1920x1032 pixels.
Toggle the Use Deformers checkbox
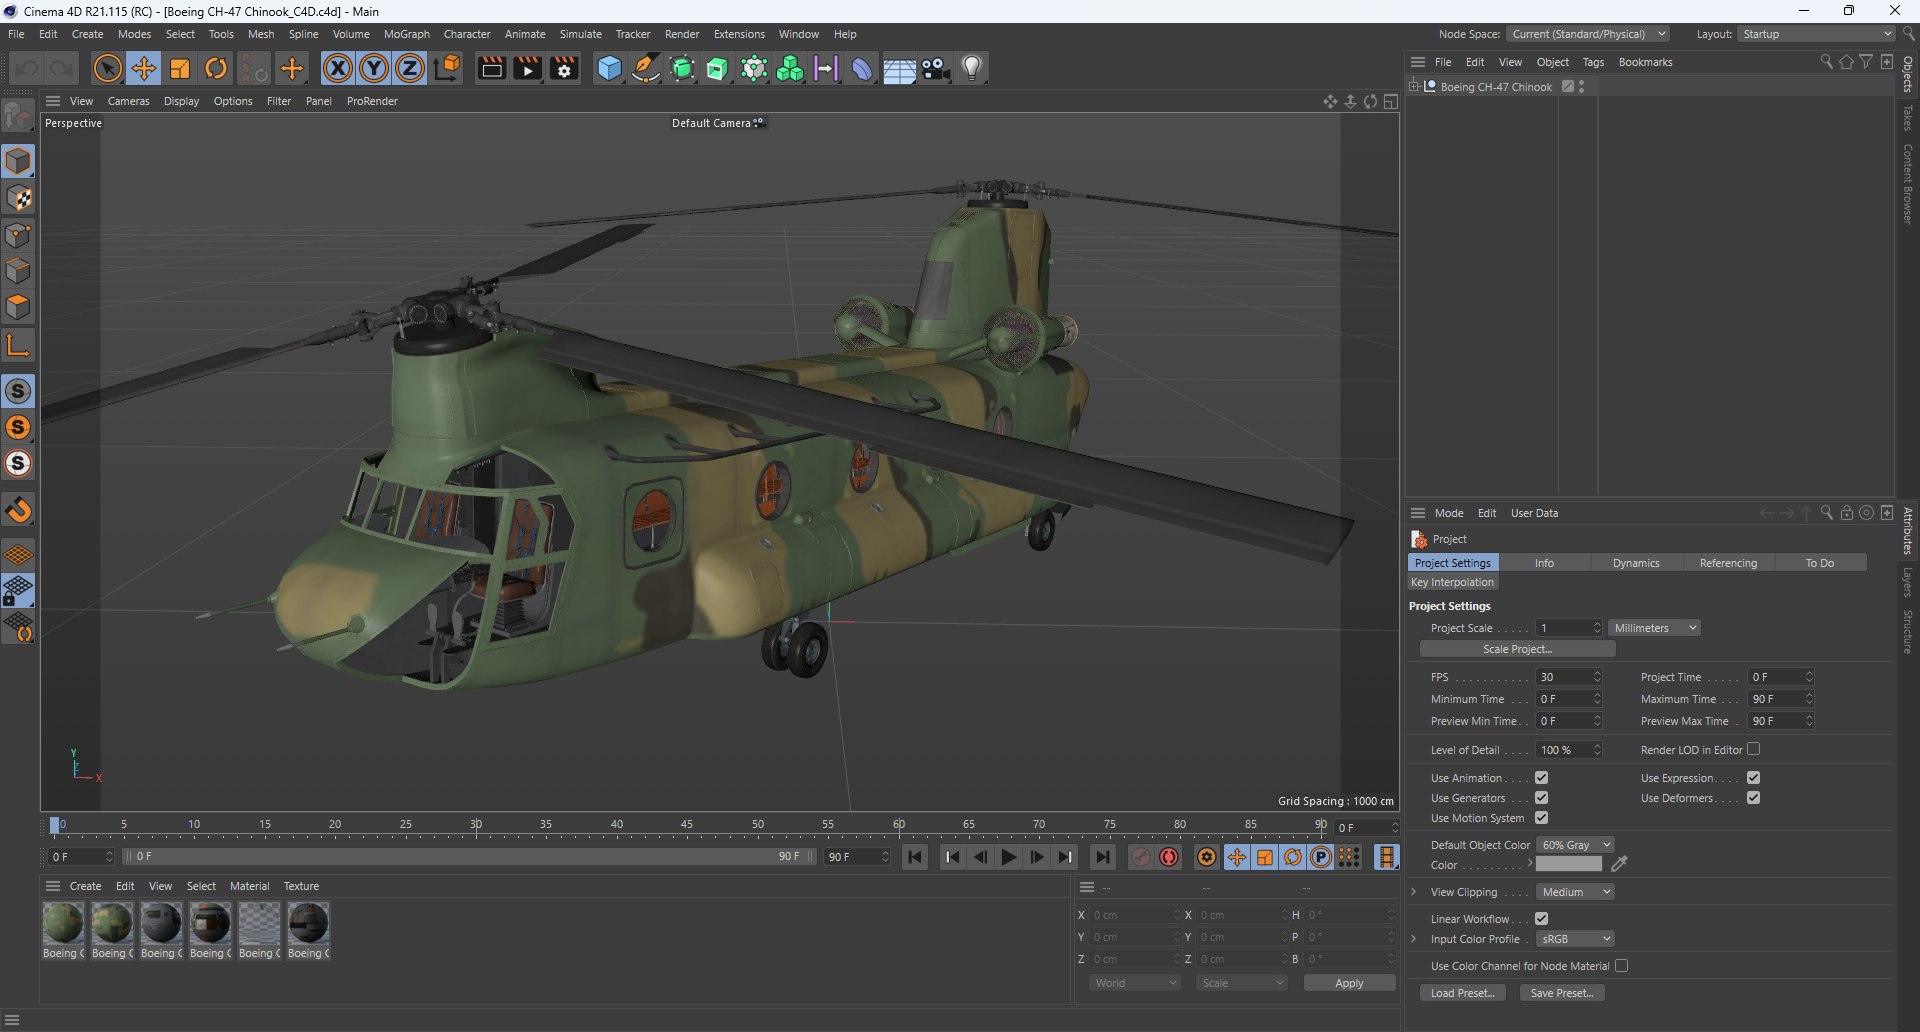(1753, 798)
